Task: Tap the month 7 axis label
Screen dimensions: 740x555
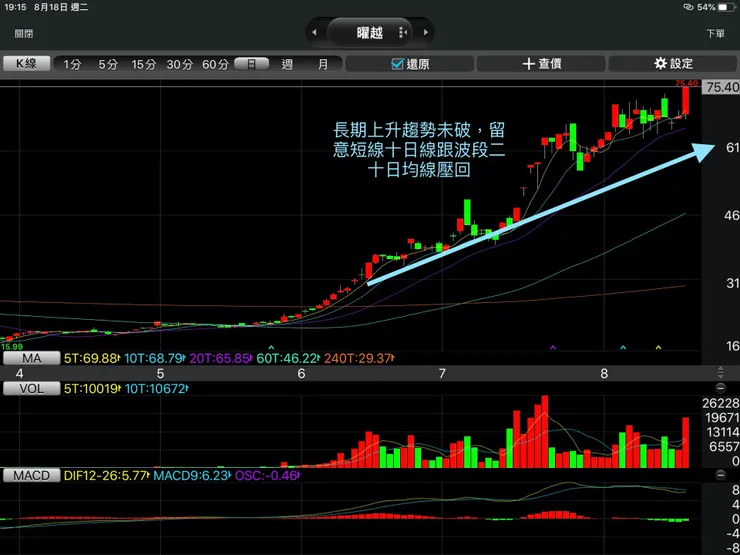Action: click(442, 373)
